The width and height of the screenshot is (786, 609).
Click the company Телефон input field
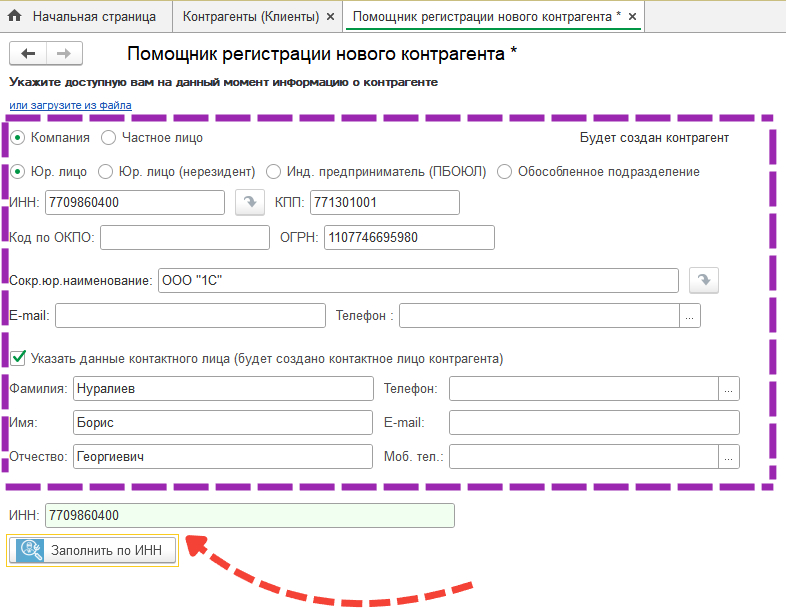539,316
